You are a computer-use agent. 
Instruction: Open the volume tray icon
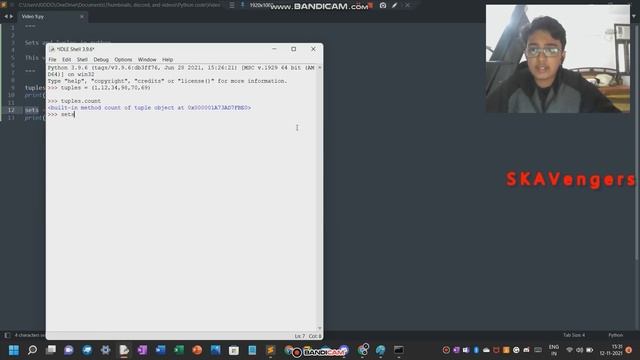coord(579,350)
